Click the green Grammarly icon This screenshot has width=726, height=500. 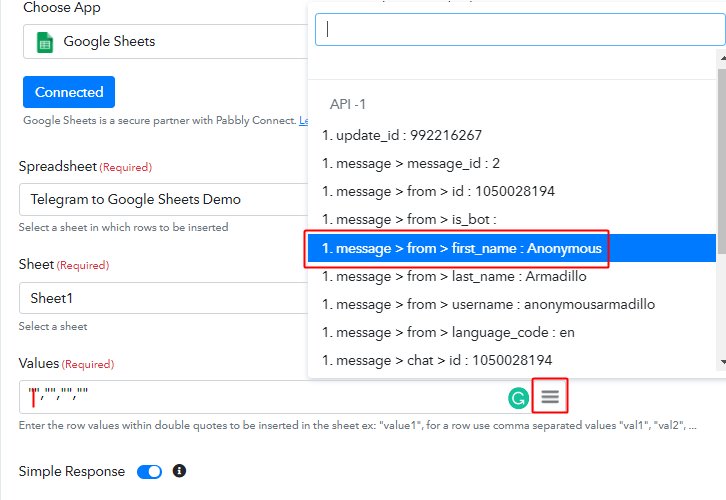click(518, 398)
